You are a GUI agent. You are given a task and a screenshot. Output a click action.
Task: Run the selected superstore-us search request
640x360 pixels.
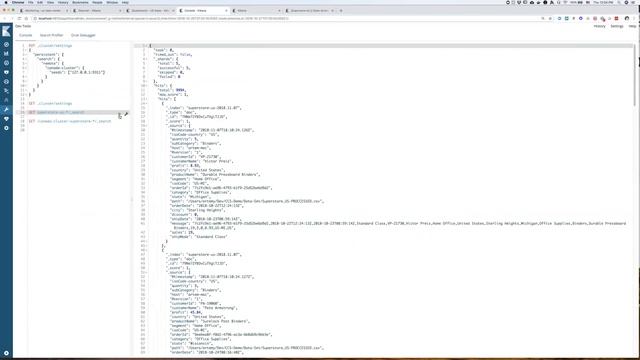120,116
